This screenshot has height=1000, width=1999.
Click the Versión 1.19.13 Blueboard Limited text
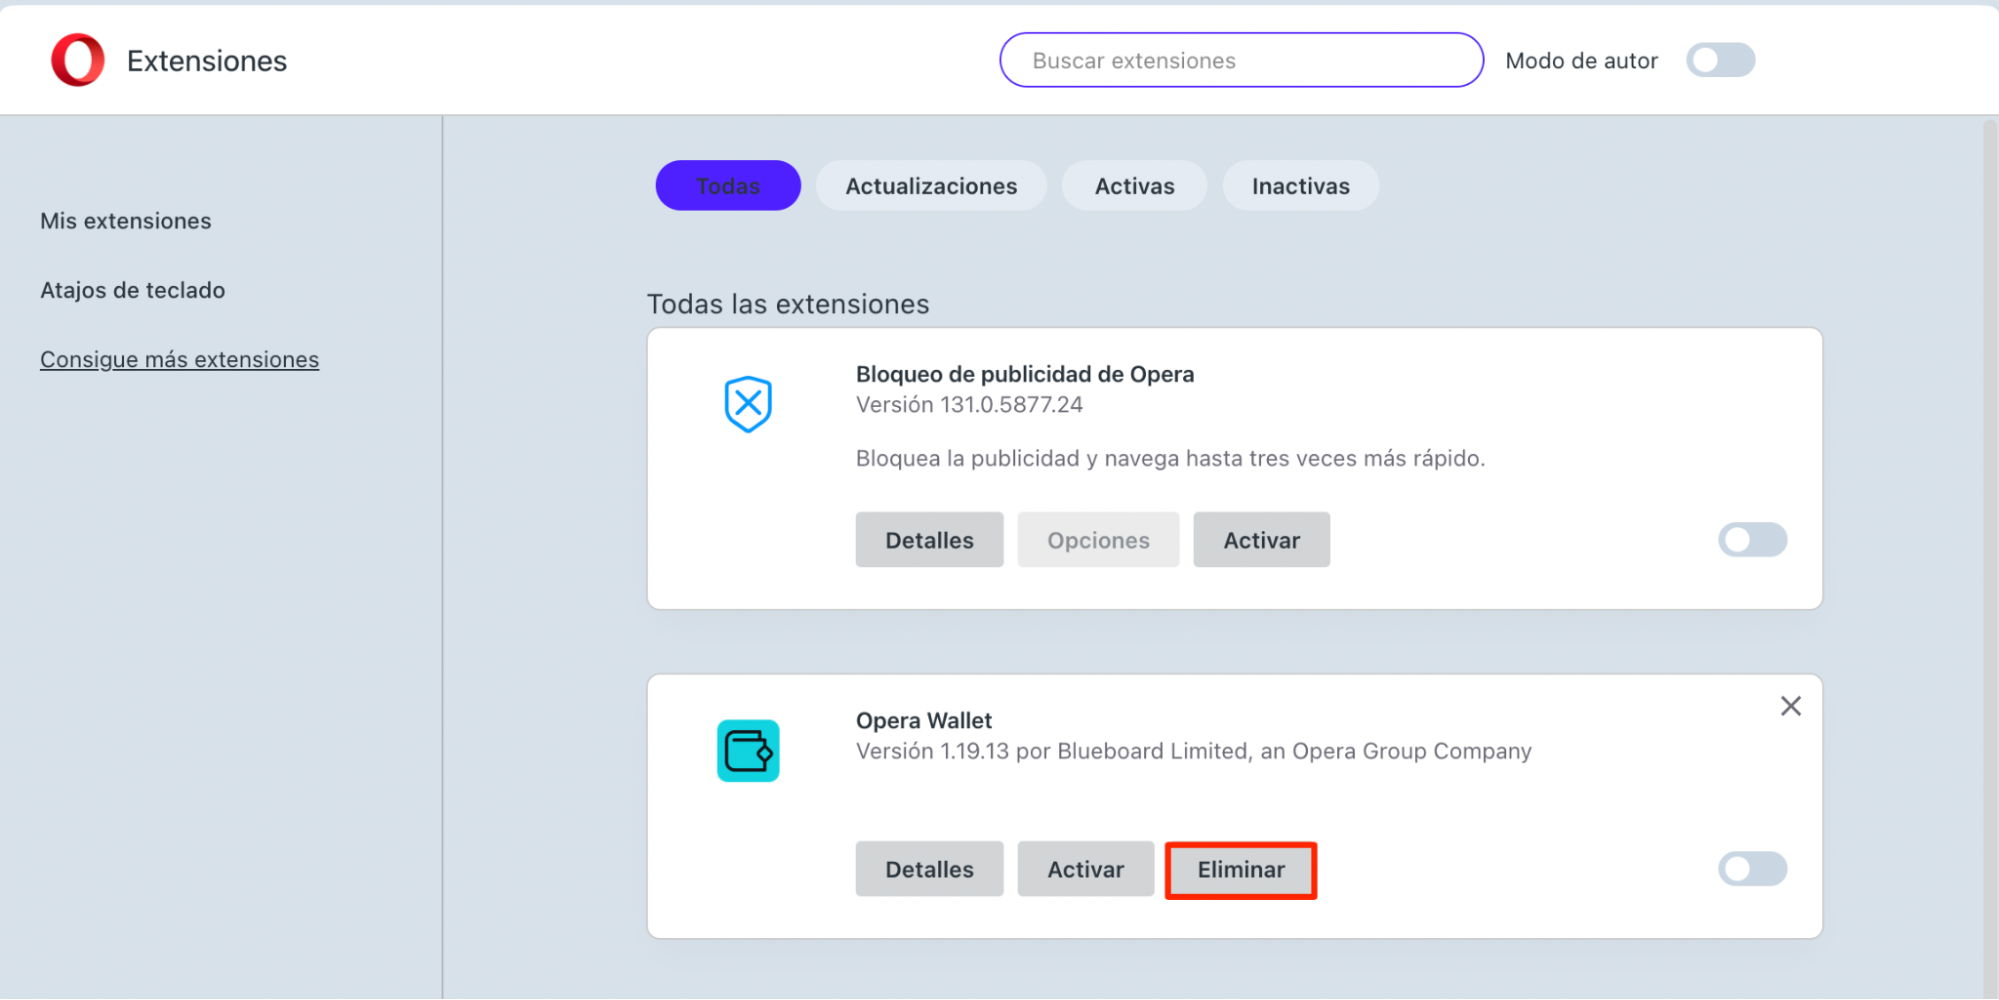(1194, 751)
